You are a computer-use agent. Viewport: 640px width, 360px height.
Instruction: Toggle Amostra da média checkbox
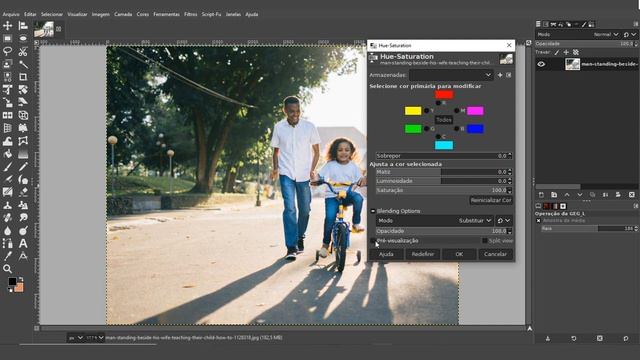point(538,220)
